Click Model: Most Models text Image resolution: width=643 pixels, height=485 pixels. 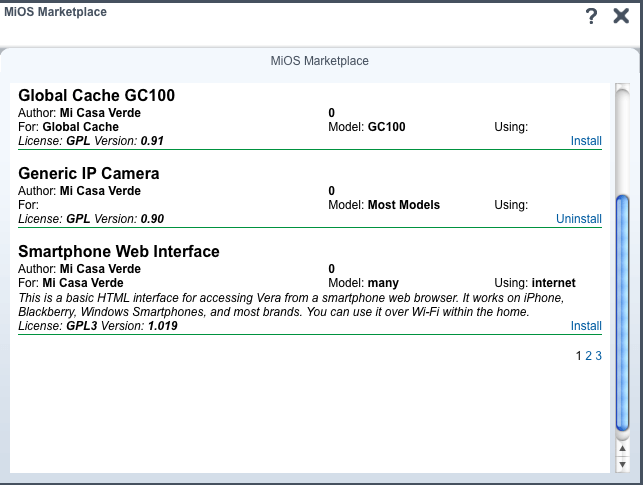[384, 205]
